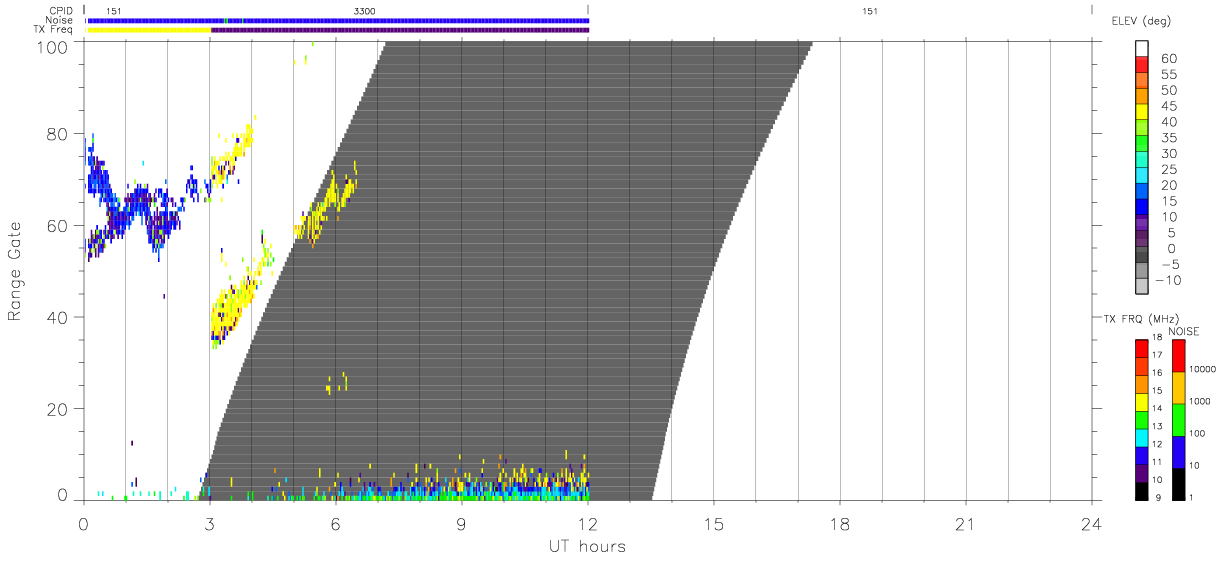This screenshot has height=567, width=1228.
Task: Click the cyan 12–13 segment of TX FRQ colorbar
Action: 1143,437
